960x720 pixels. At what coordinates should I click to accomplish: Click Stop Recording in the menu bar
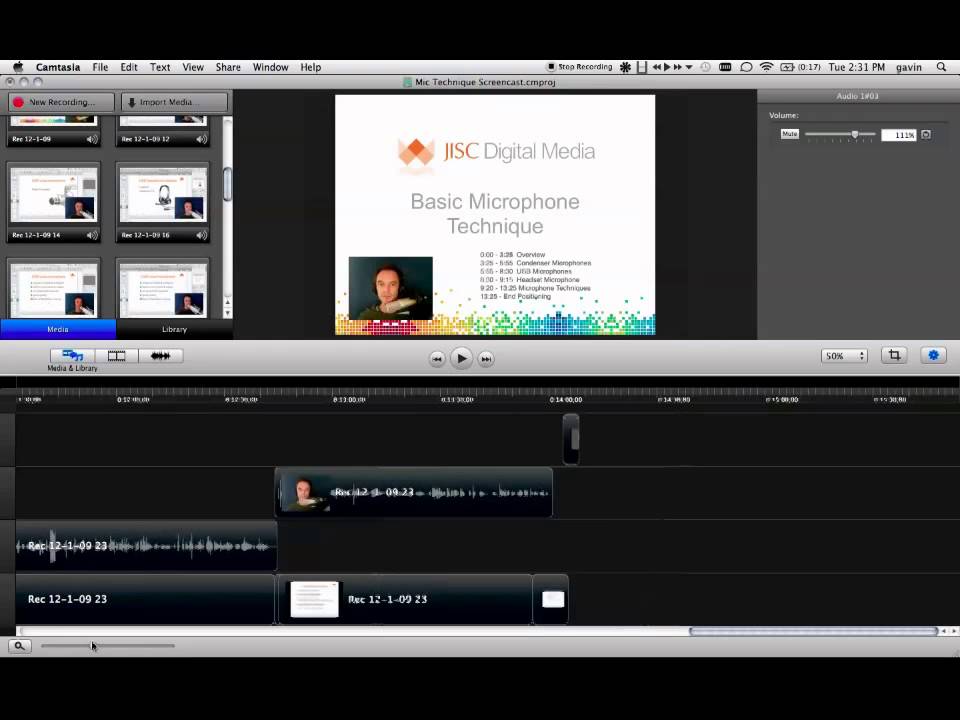click(x=579, y=67)
